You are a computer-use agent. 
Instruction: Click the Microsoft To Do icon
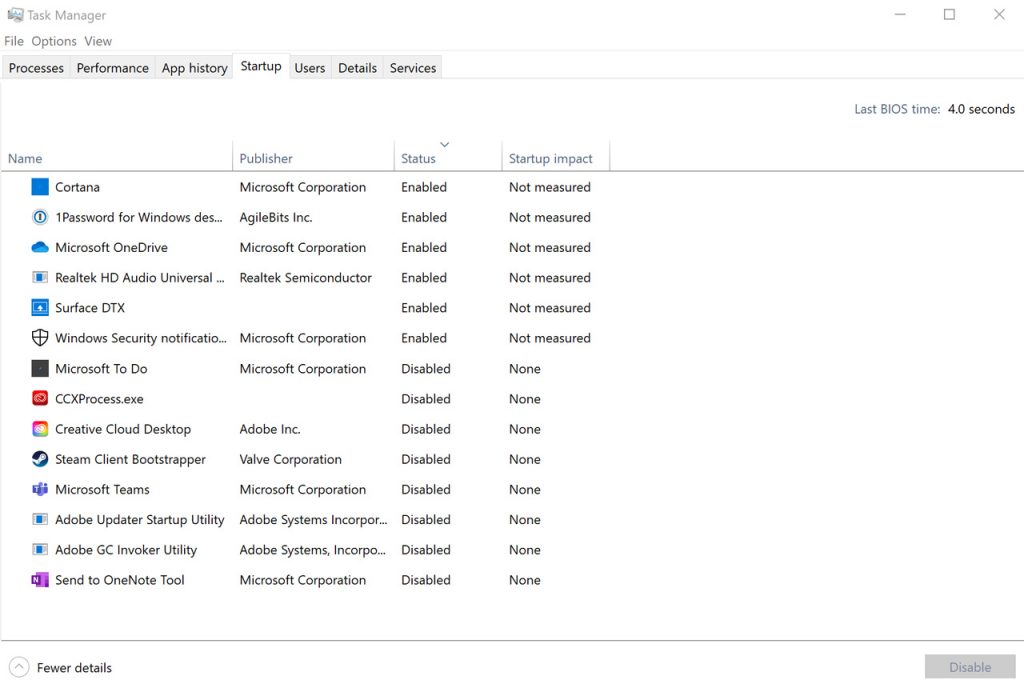(40, 369)
